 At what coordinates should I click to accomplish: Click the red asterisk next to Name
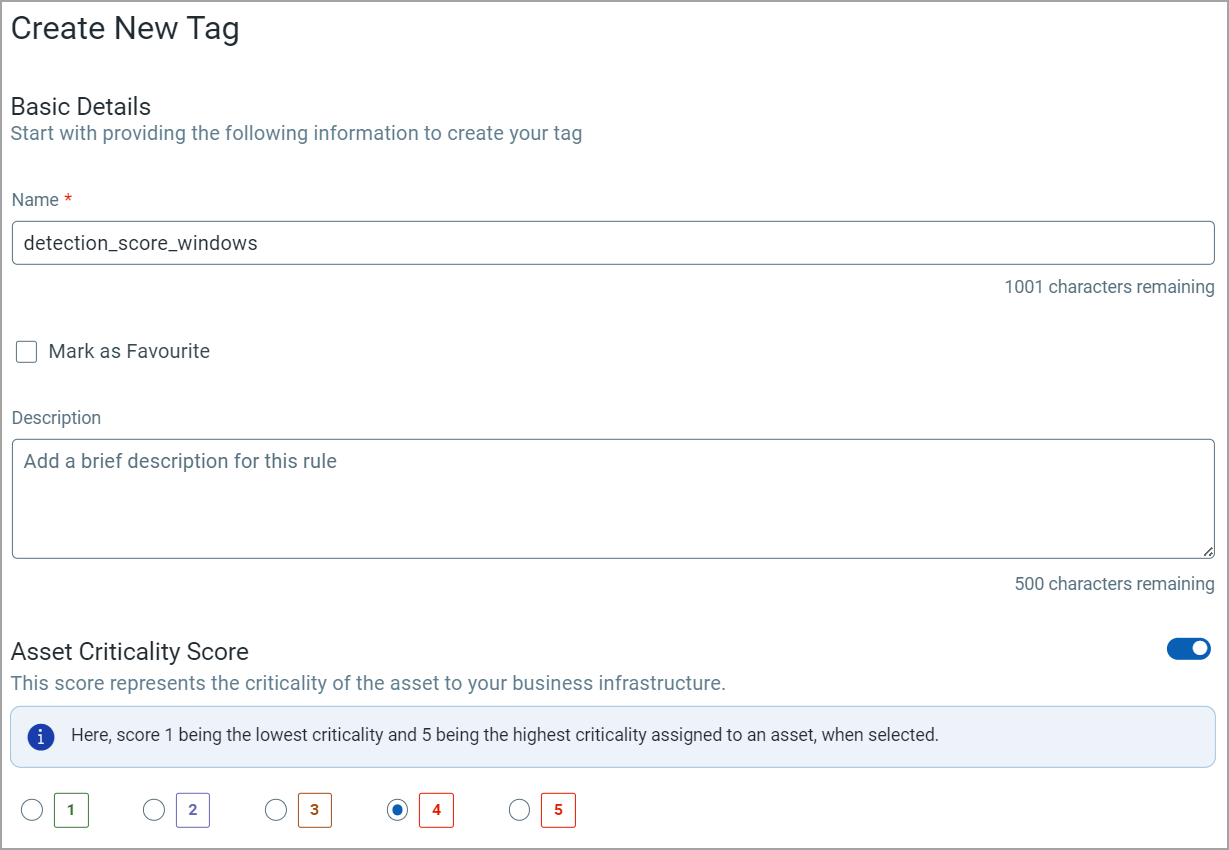click(x=67, y=199)
